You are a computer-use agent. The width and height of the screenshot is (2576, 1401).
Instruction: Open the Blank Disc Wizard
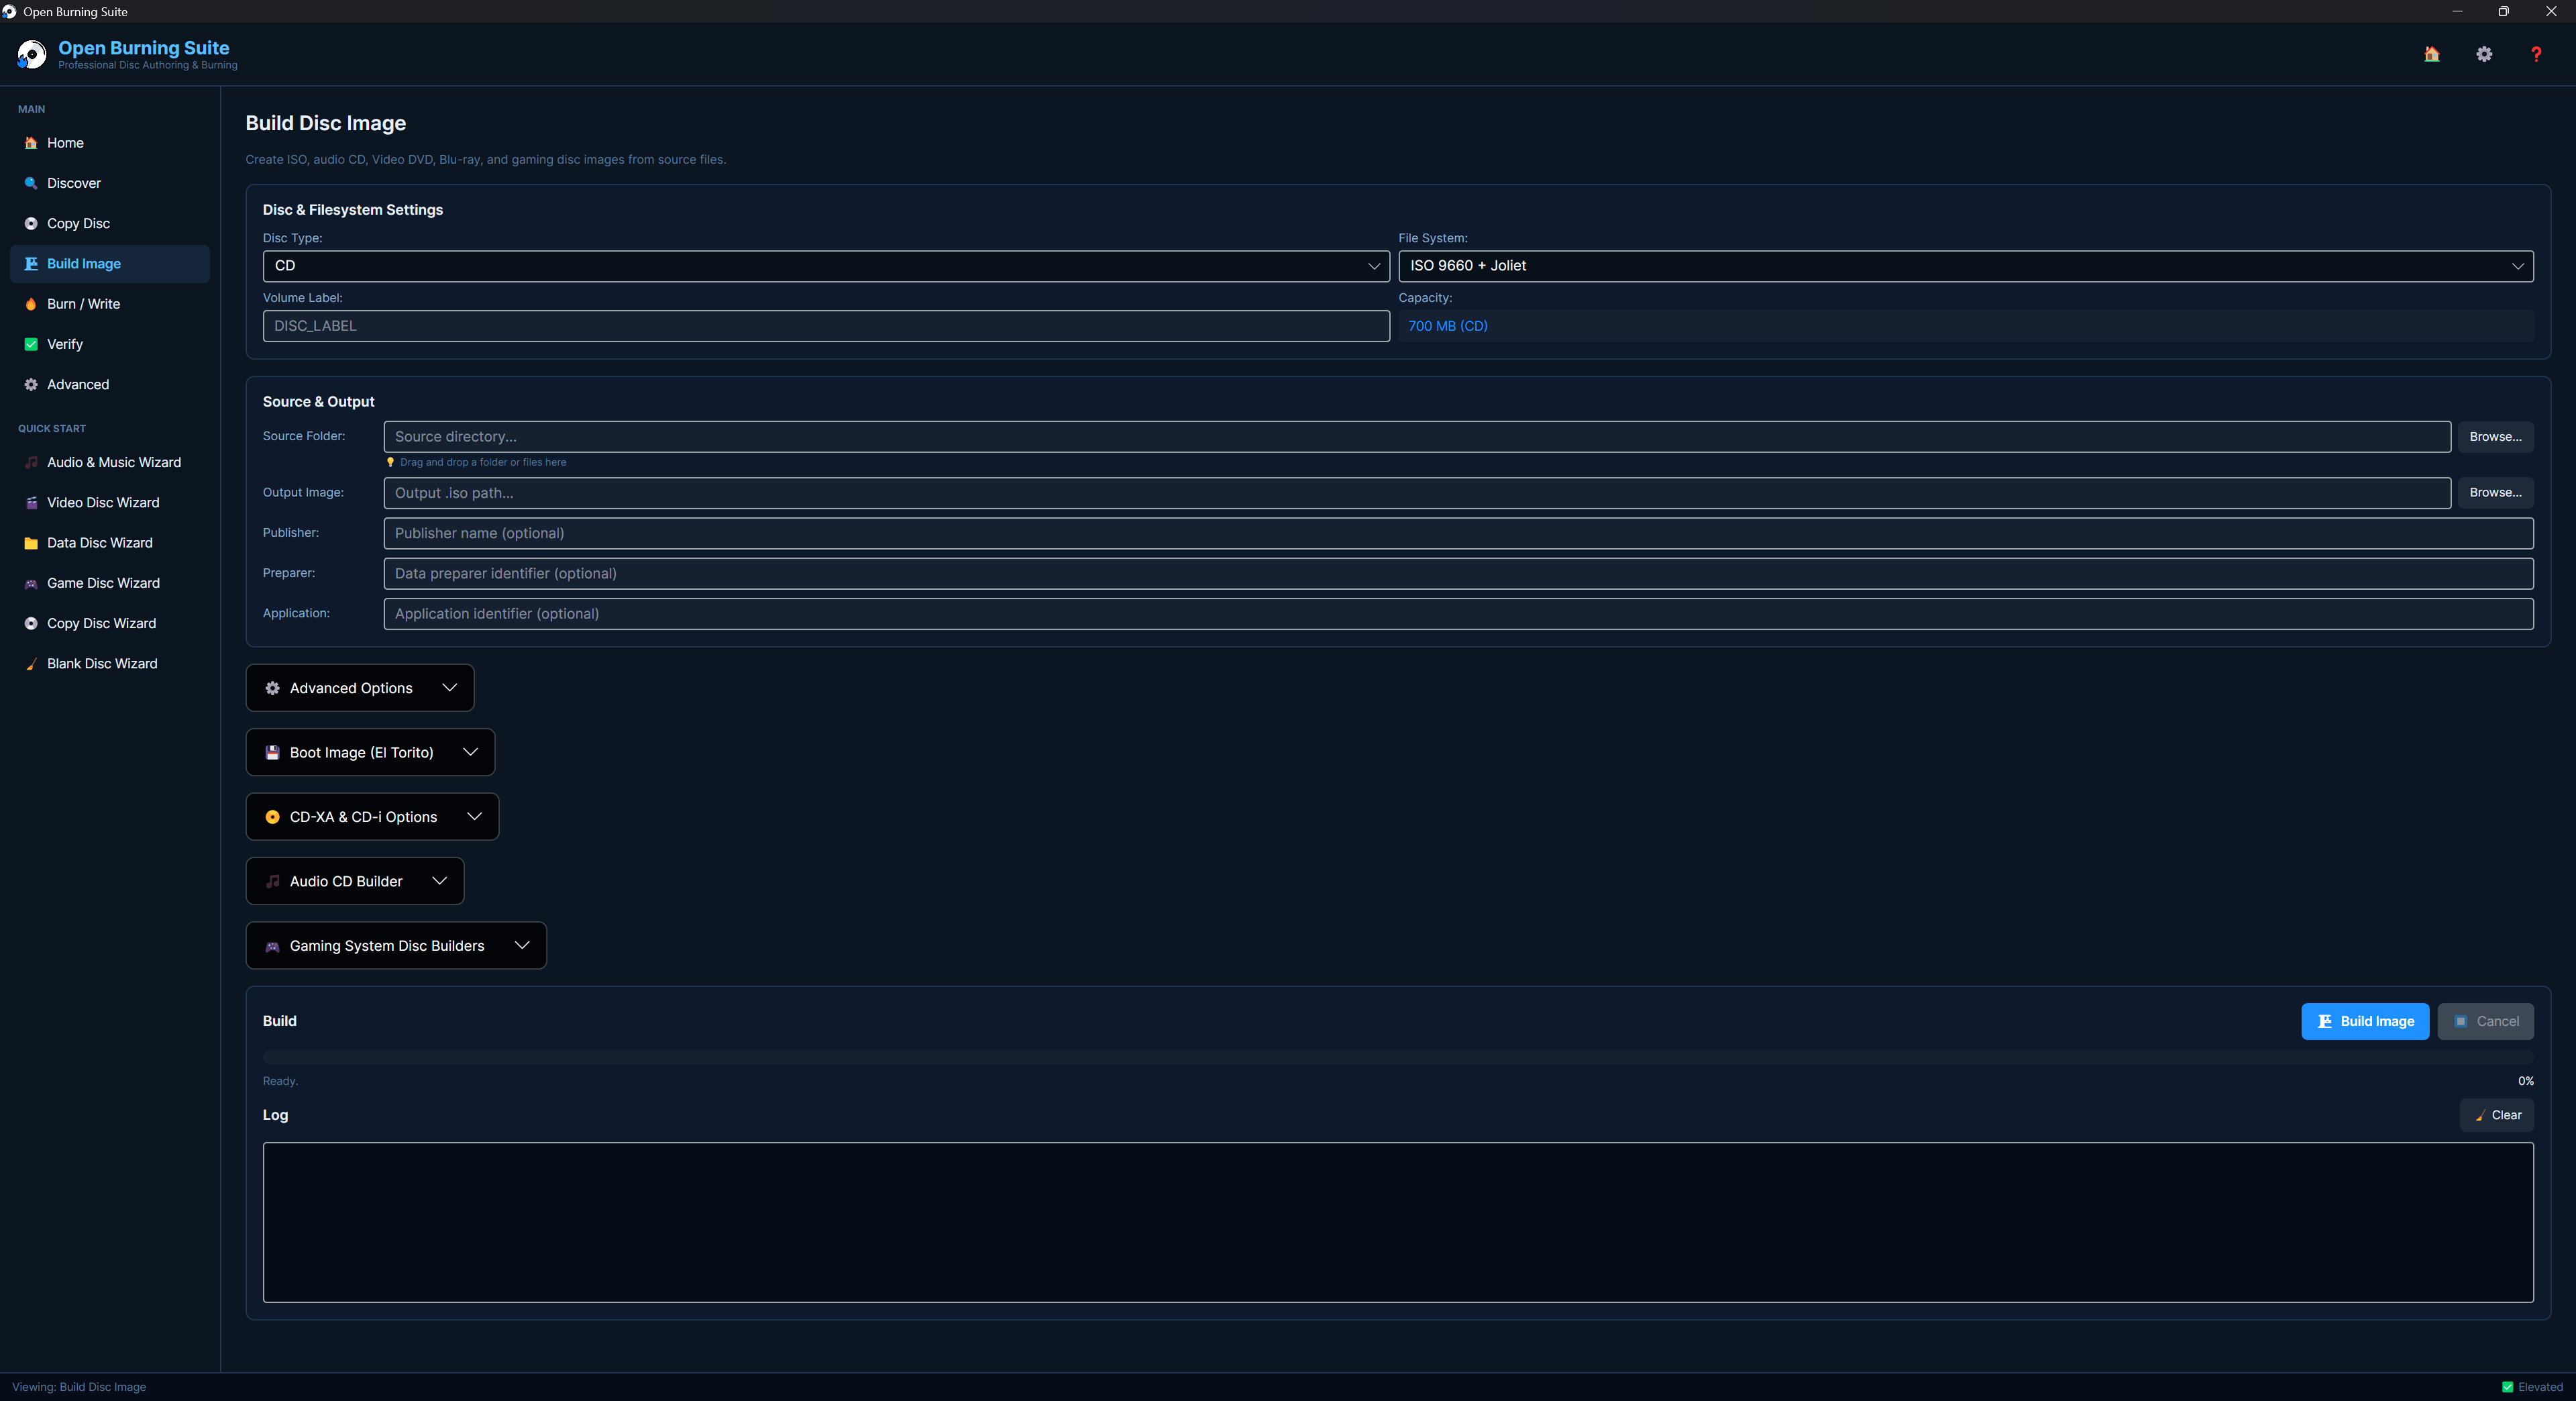[x=110, y=664]
